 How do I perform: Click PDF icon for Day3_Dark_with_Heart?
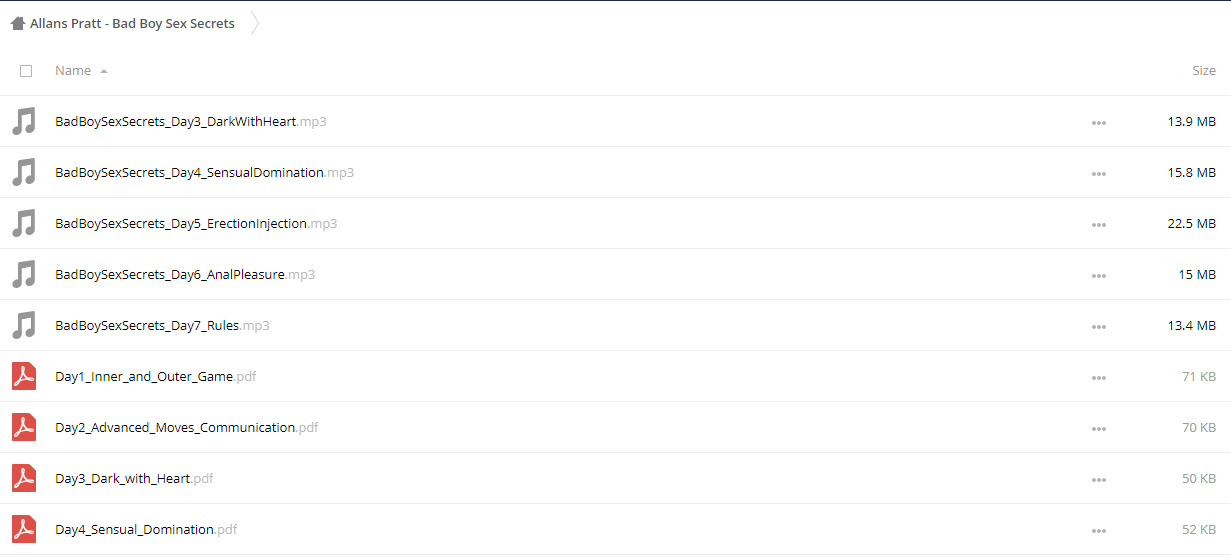tap(24, 478)
